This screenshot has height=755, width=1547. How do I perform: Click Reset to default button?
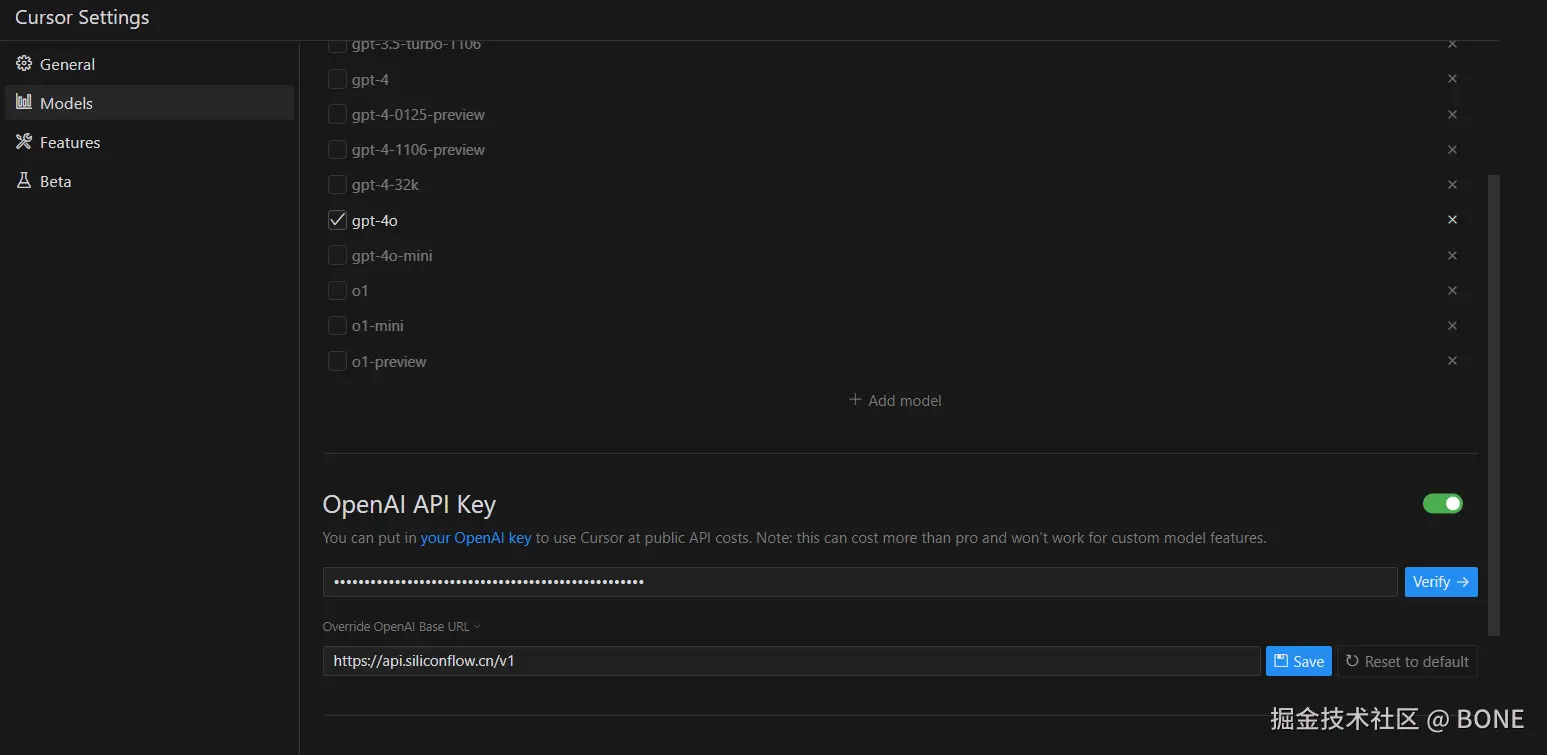(1407, 661)
